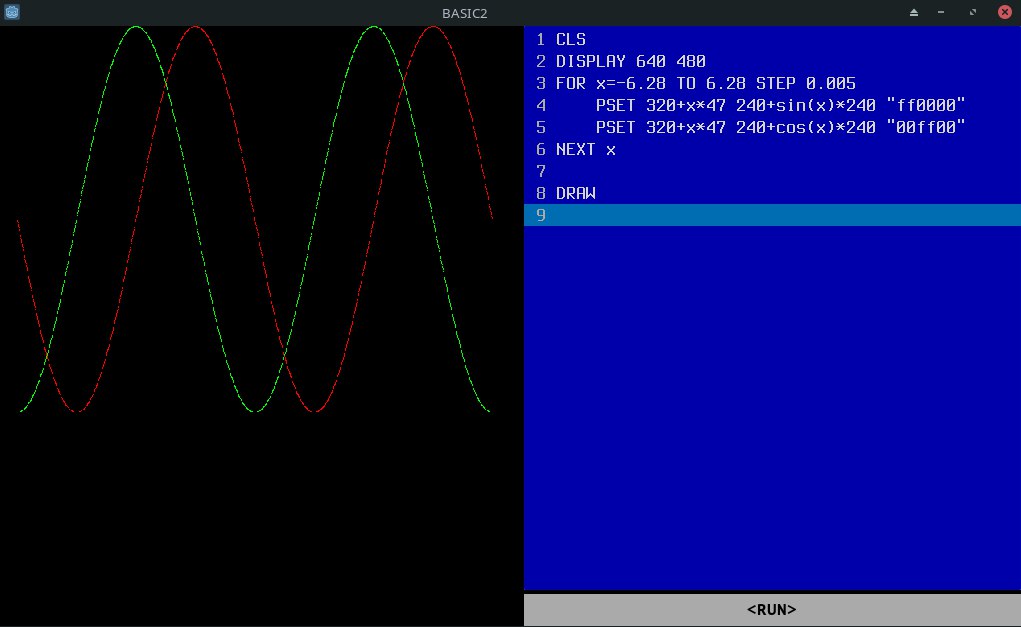Minimize the BASIC2 window

[x=941, y=12]
